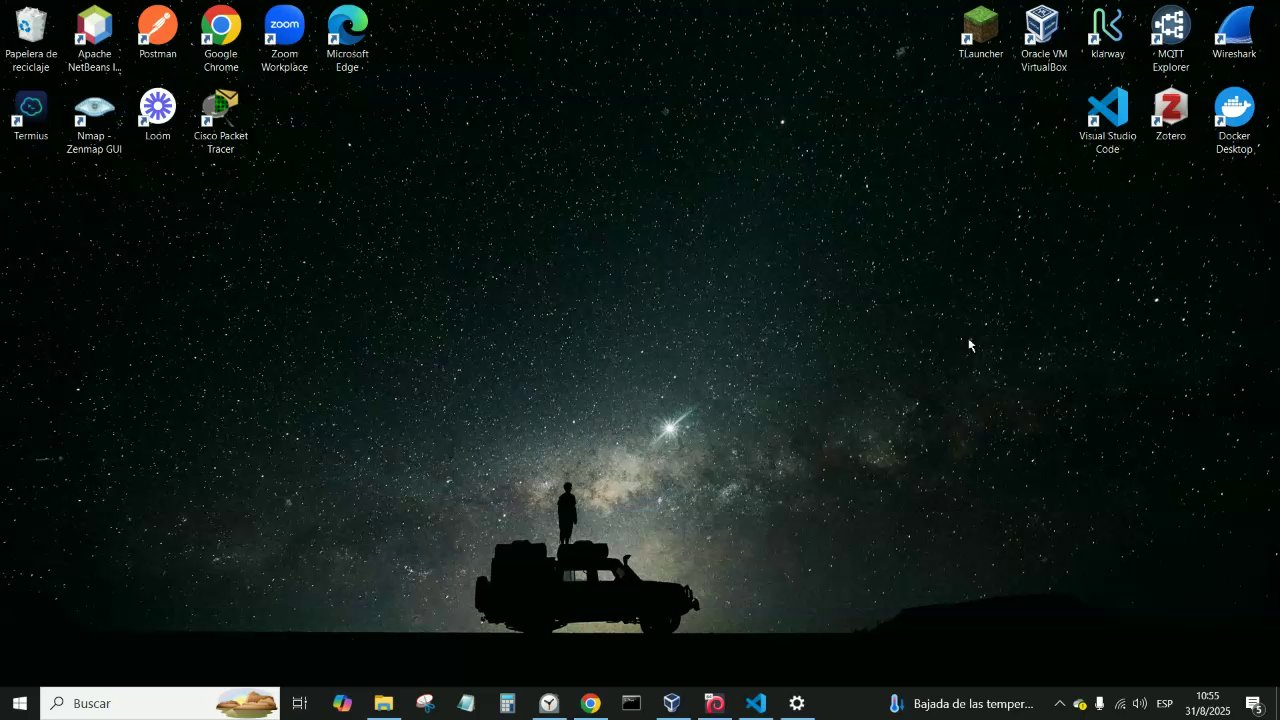Open Settings gear on the taskbar
Viewport: 1280px width, 720px height.
(797, 703)
